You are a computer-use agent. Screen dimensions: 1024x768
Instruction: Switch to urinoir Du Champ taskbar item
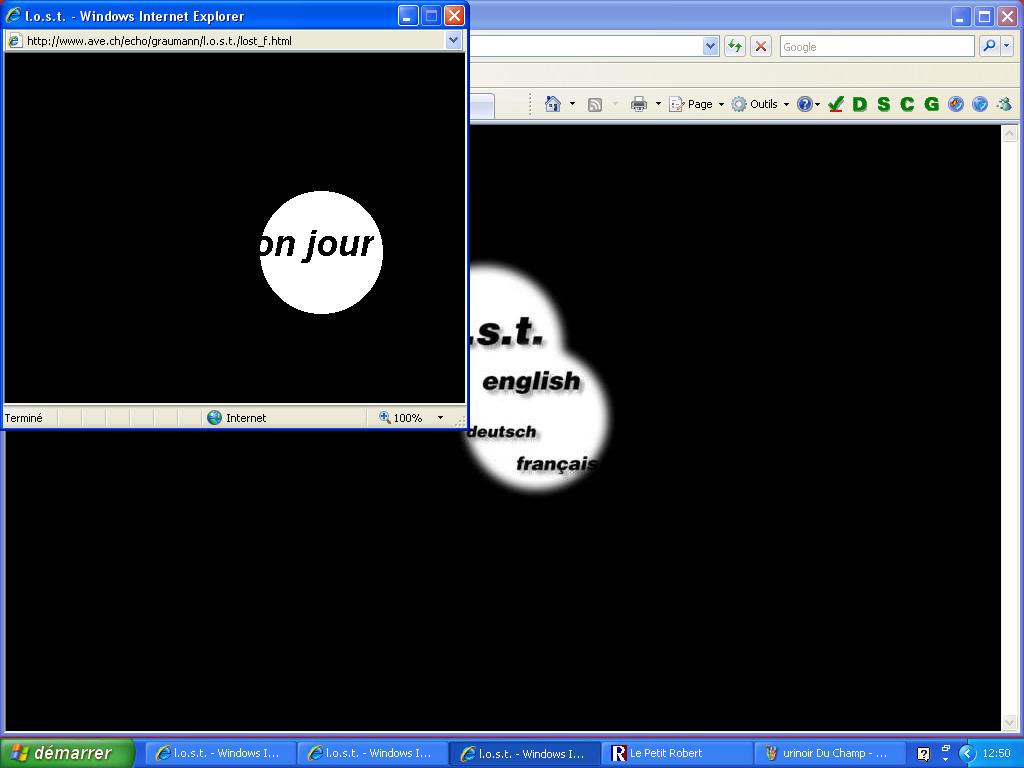click(x=829, y=753)
